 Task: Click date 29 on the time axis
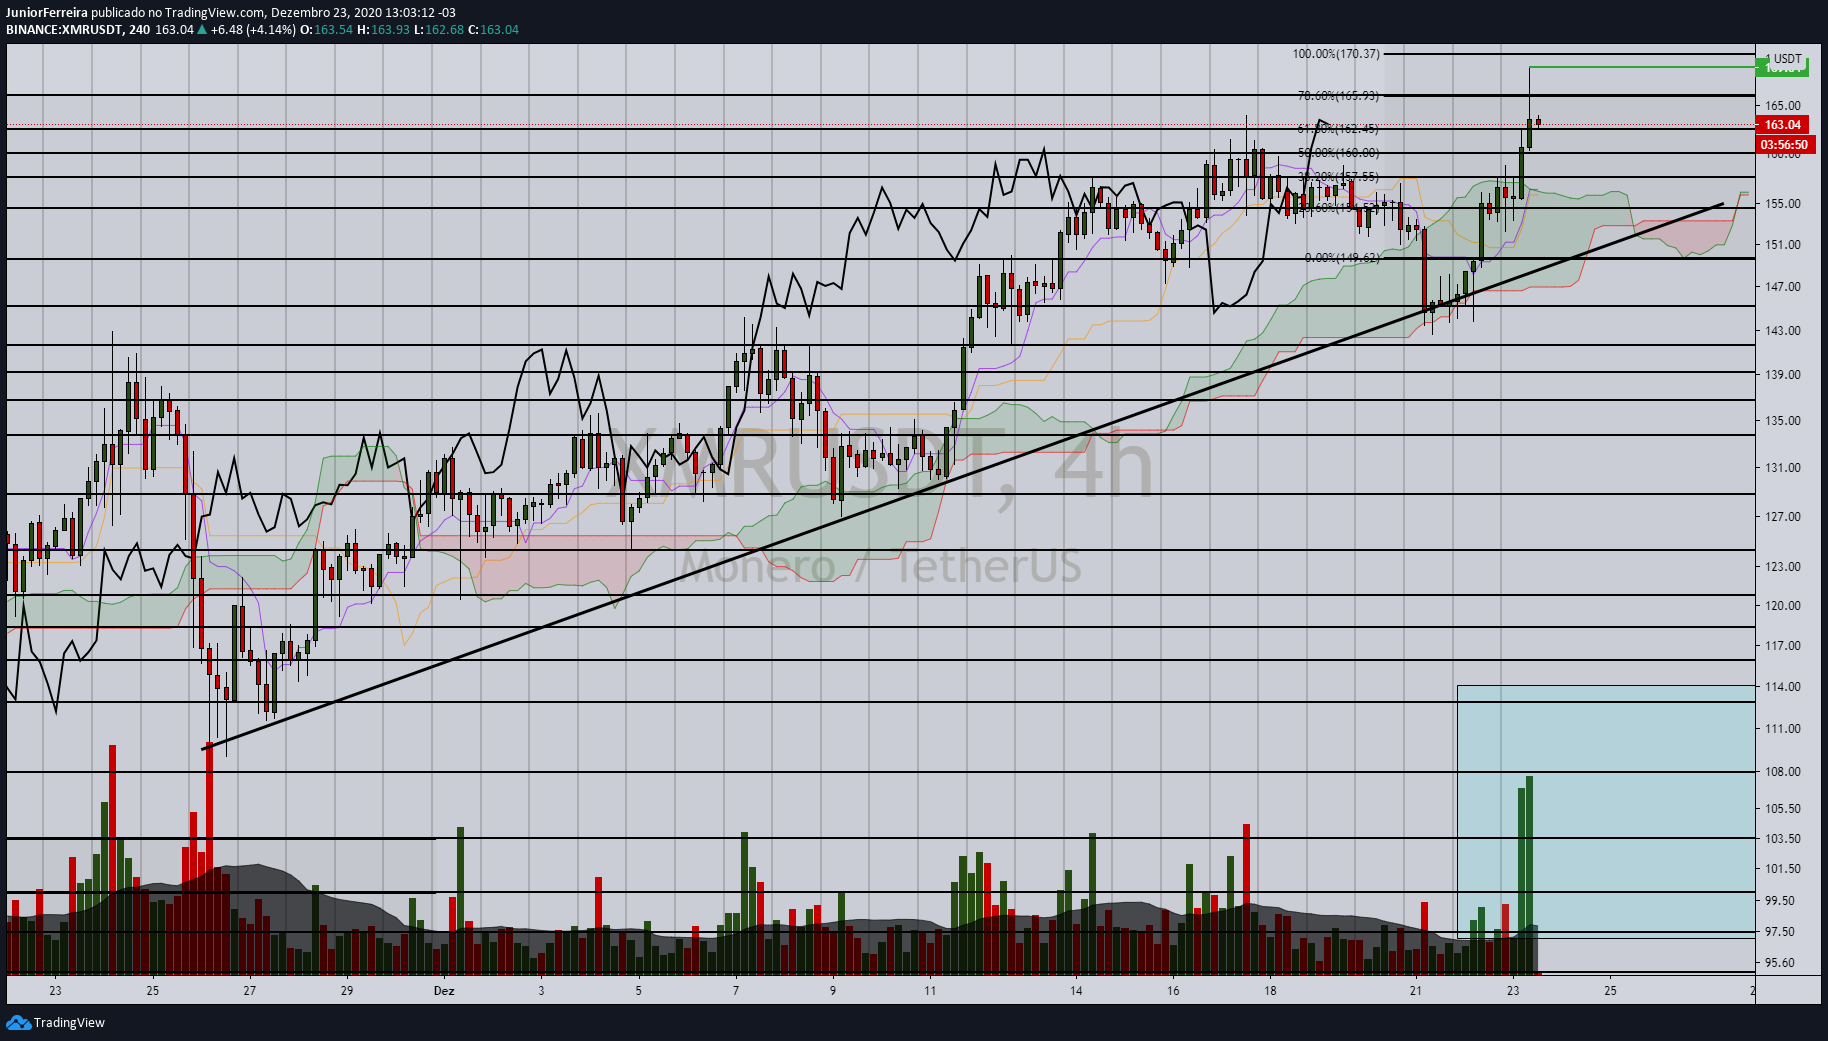point(346,991)
